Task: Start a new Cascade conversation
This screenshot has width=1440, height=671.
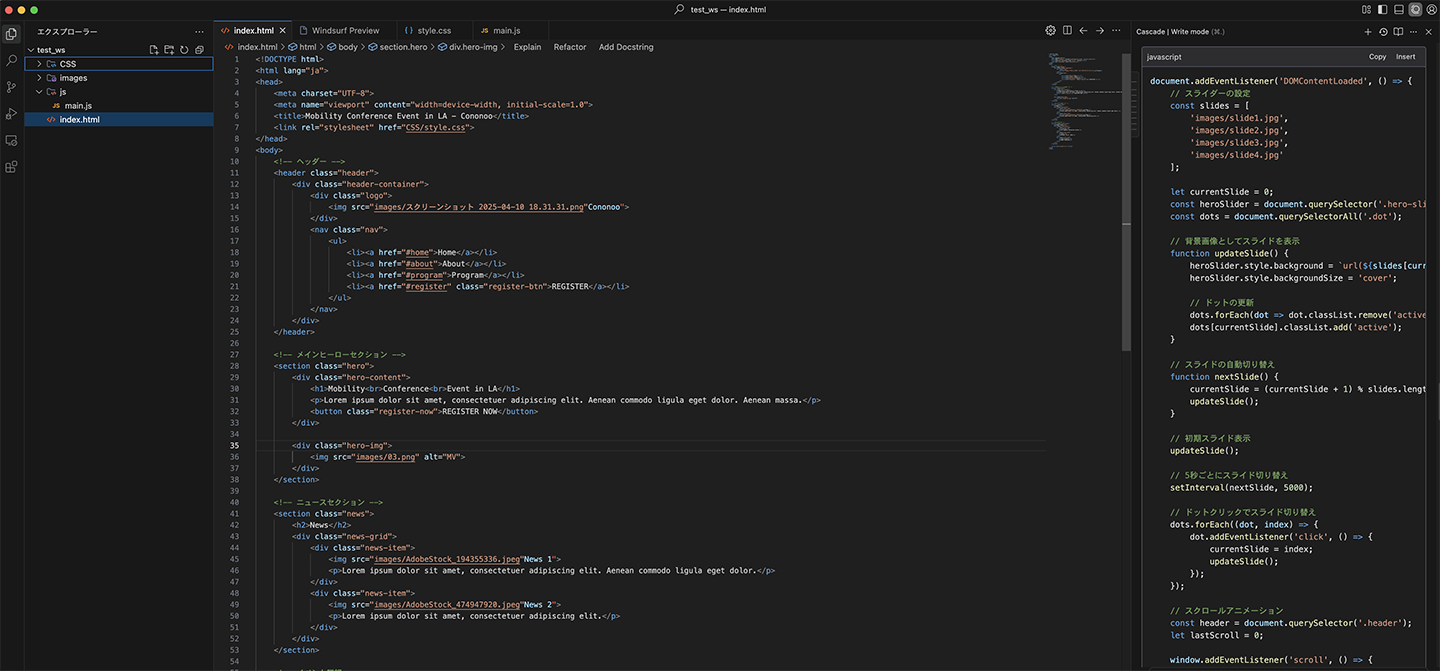Action: tap(1368, 32)
